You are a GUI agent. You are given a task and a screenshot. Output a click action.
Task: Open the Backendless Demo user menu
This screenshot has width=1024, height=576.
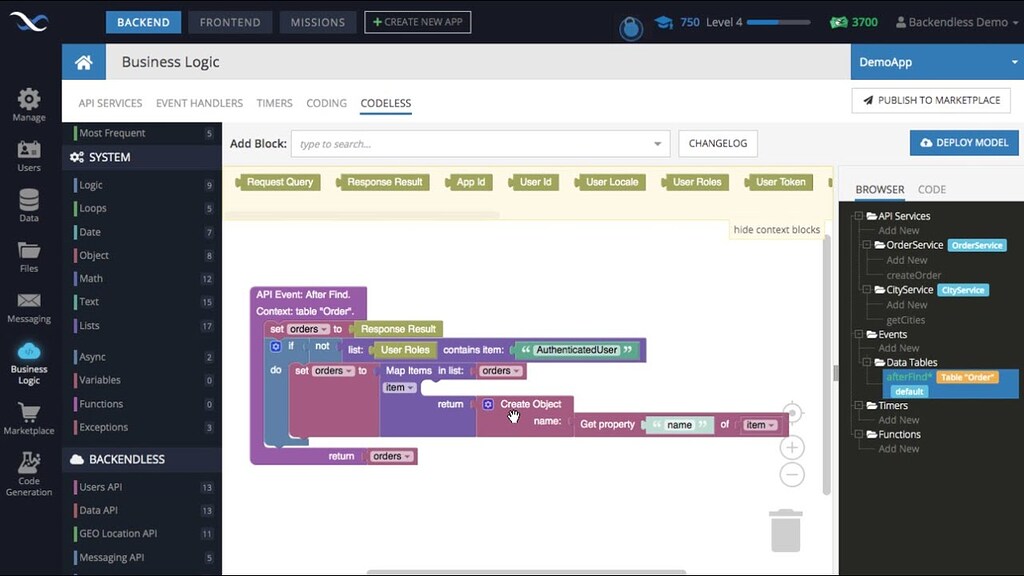point(957,22)
